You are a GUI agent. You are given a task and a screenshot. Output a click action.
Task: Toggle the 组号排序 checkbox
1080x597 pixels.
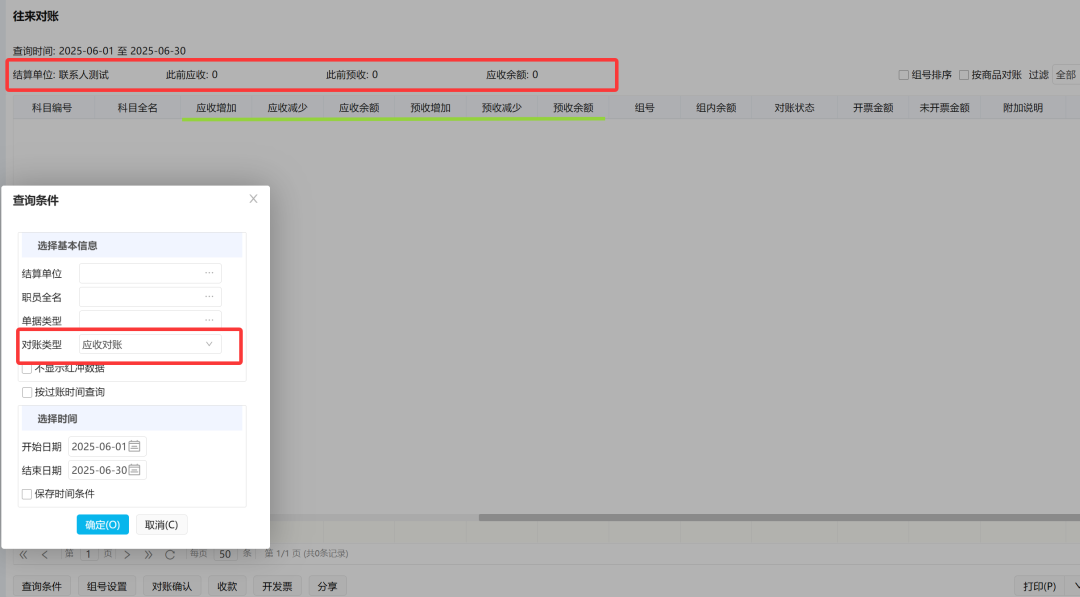tap(904, 75)
